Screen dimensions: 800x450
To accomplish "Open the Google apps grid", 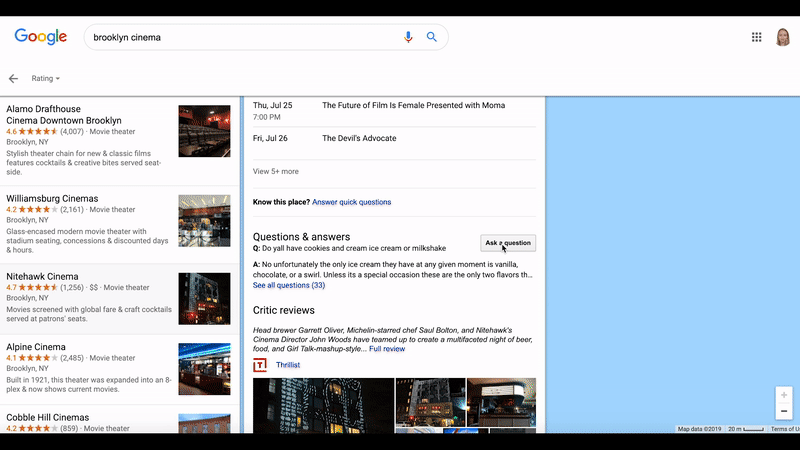I will [757, 37].
